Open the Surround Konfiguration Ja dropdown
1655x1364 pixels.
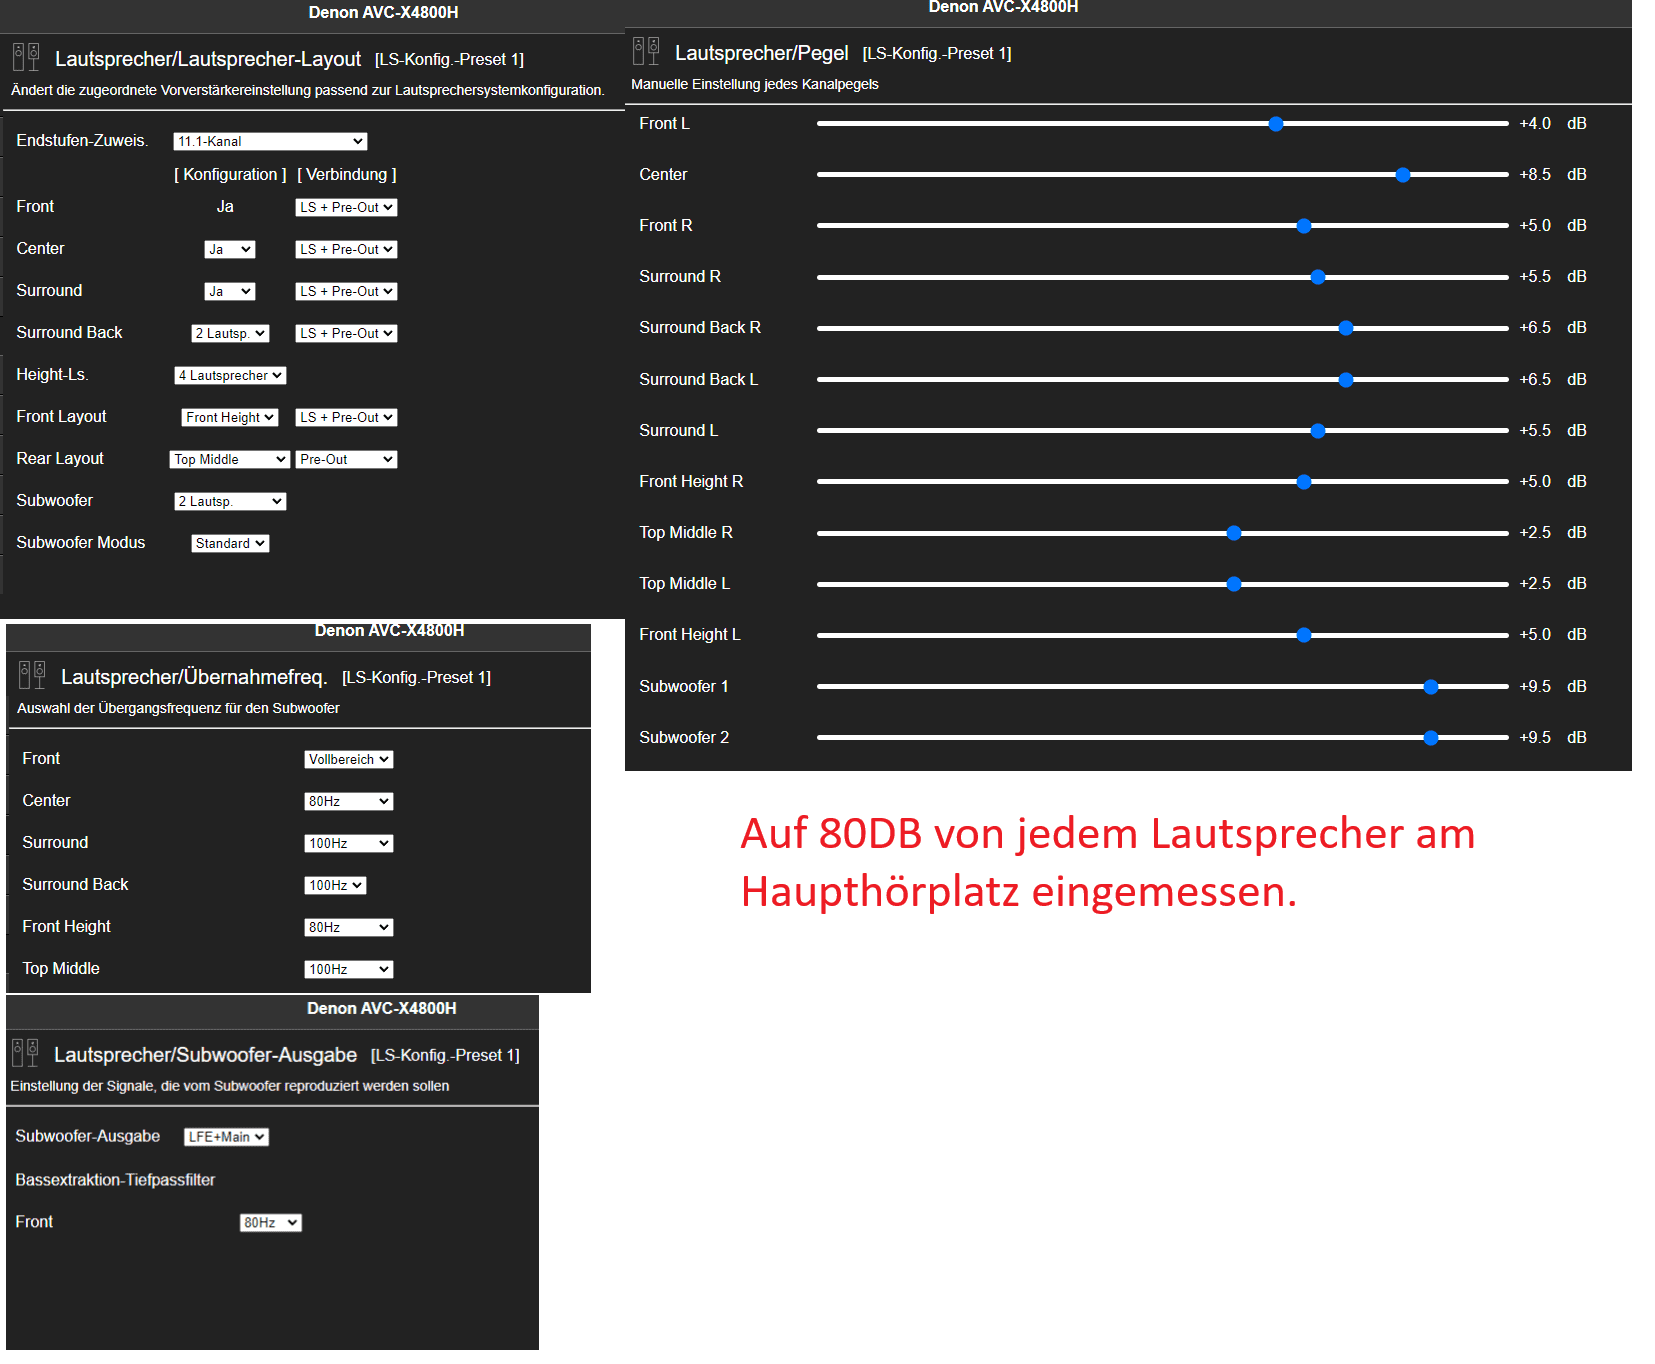point(230,291)
